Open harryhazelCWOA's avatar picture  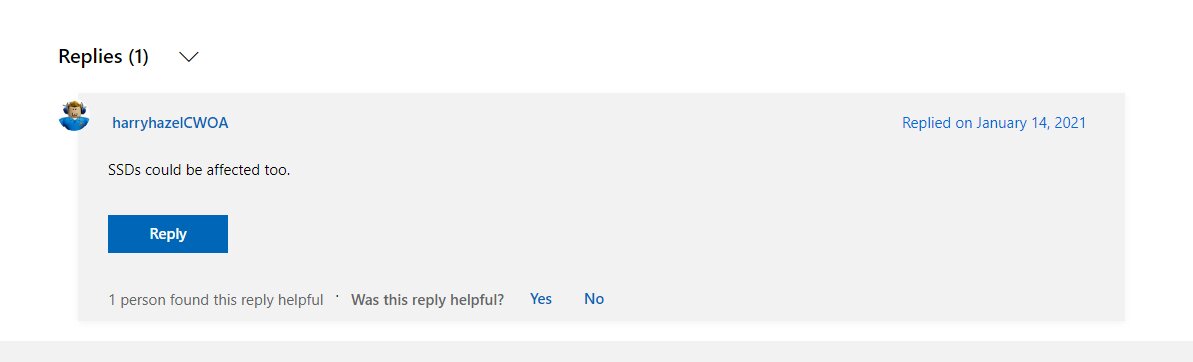coord(75,116)
